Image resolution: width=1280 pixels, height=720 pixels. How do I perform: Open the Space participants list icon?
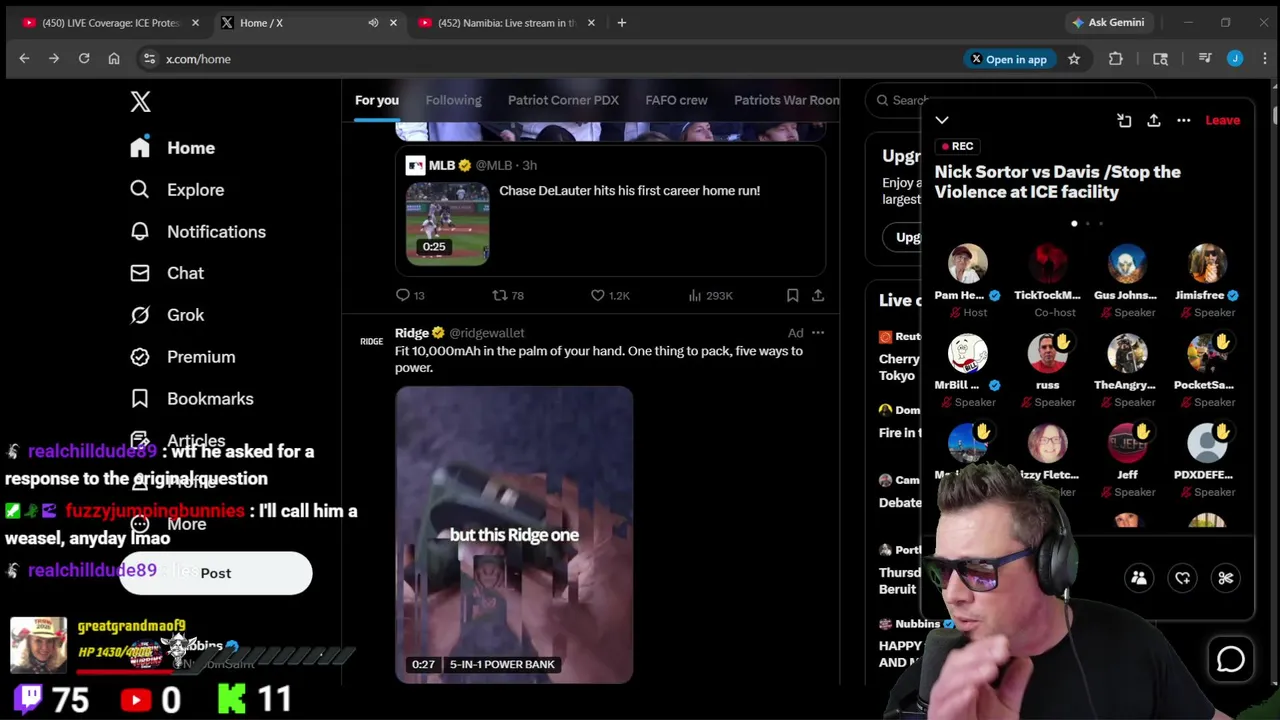[x=1139, y=578]
